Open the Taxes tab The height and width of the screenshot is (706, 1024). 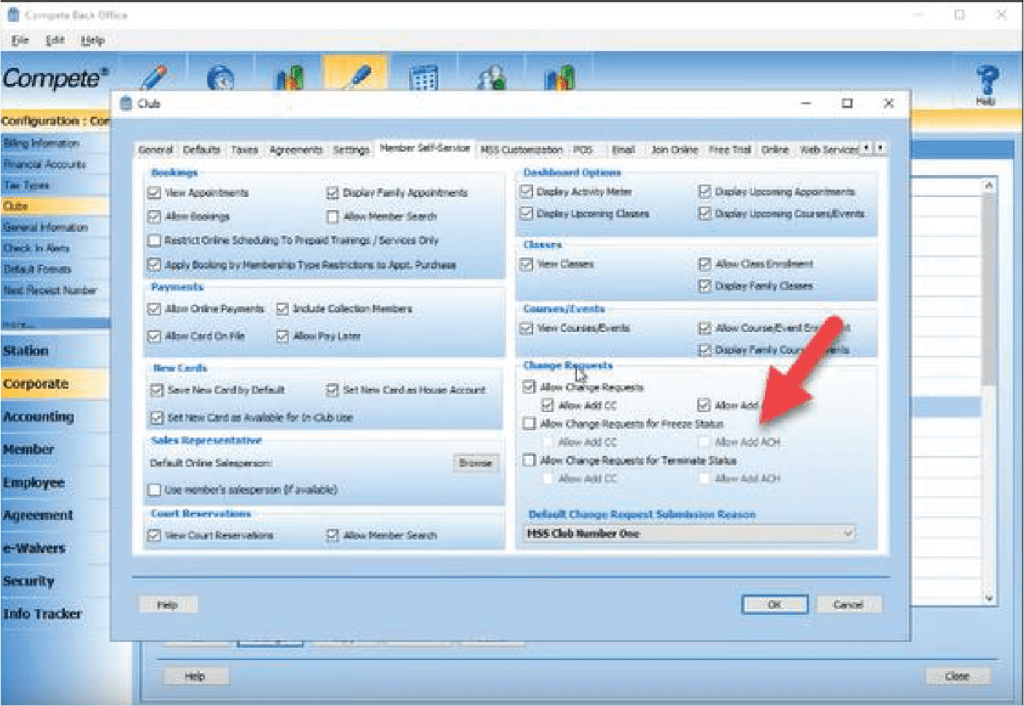pyautogui.click(x=244, y=150)
